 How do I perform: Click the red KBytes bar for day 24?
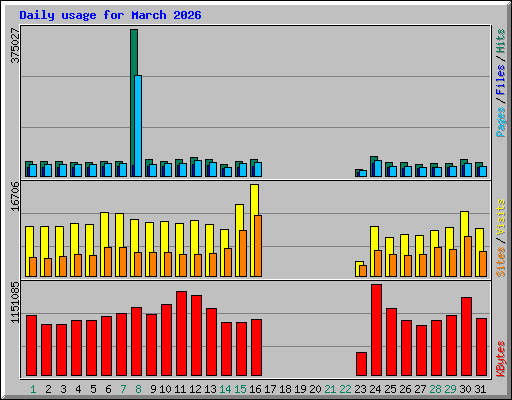376,330
